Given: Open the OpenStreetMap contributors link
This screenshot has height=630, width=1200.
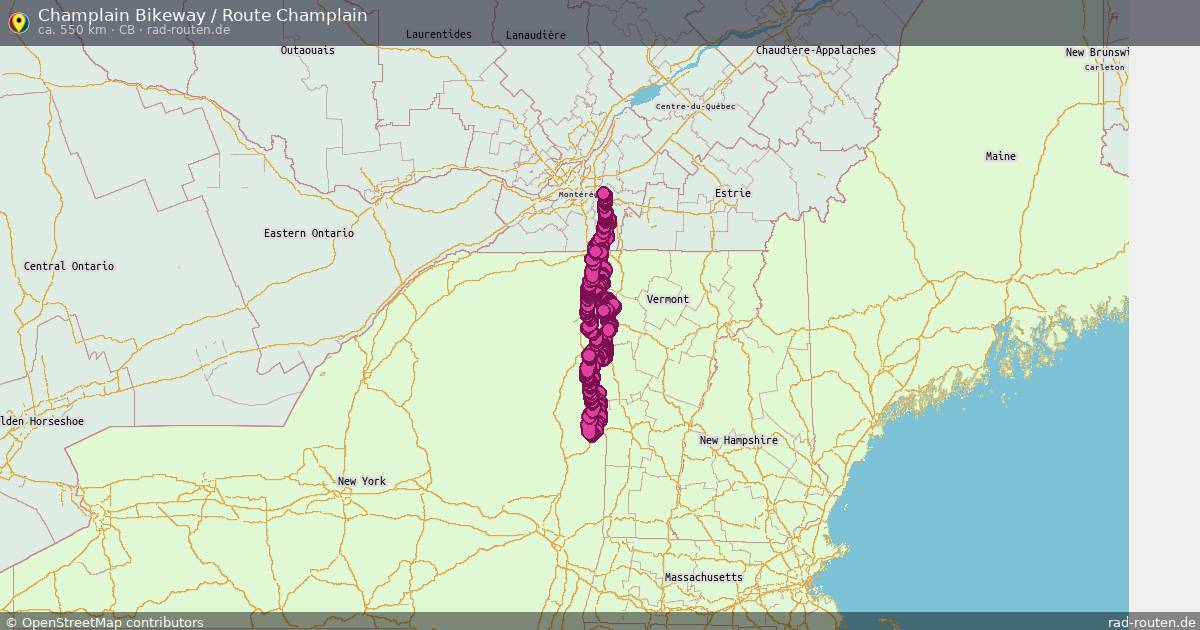Looking at the screenshot, I should pyautogui.click(x=105, y=620).
